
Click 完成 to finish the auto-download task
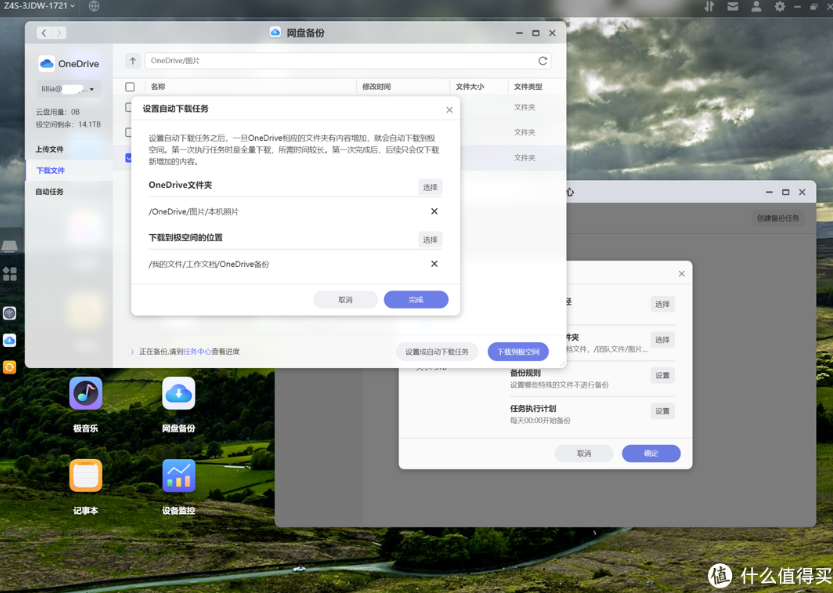tap(416, 300)
